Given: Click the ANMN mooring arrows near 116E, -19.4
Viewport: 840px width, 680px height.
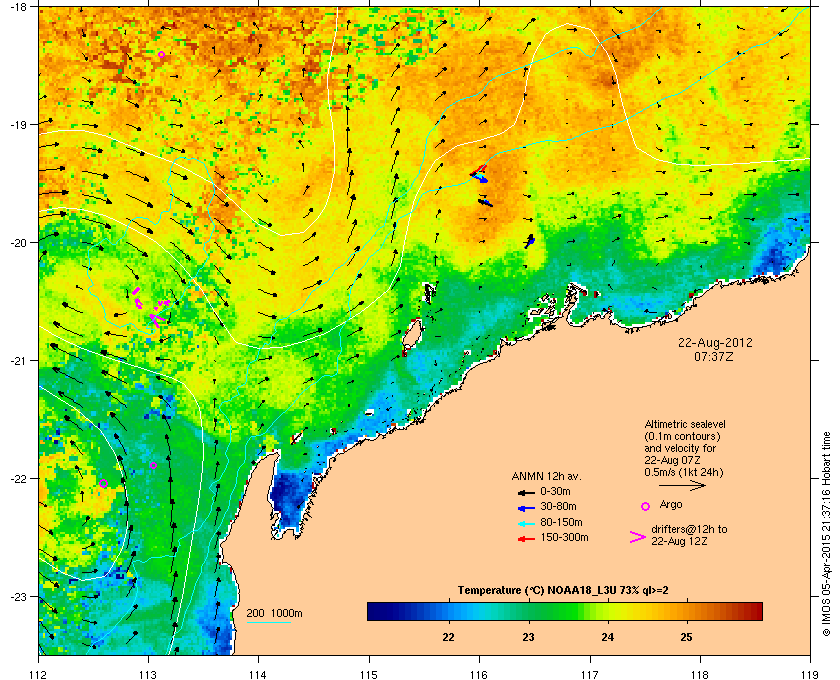Looking at the screenshot, I should point(479,174).
